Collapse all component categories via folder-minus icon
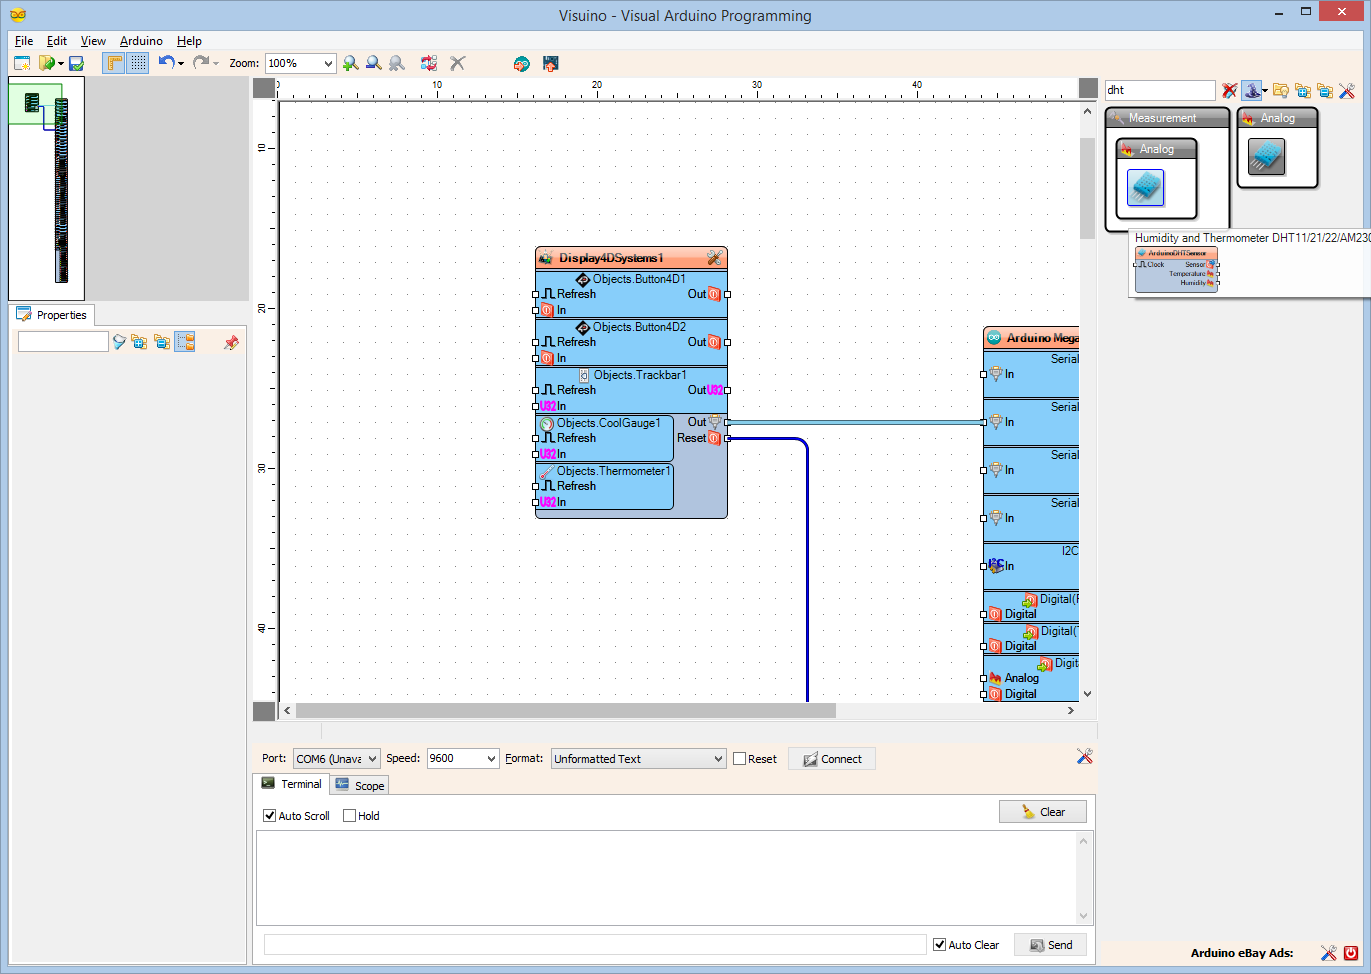1371x974 pixels. (1325, 90)
